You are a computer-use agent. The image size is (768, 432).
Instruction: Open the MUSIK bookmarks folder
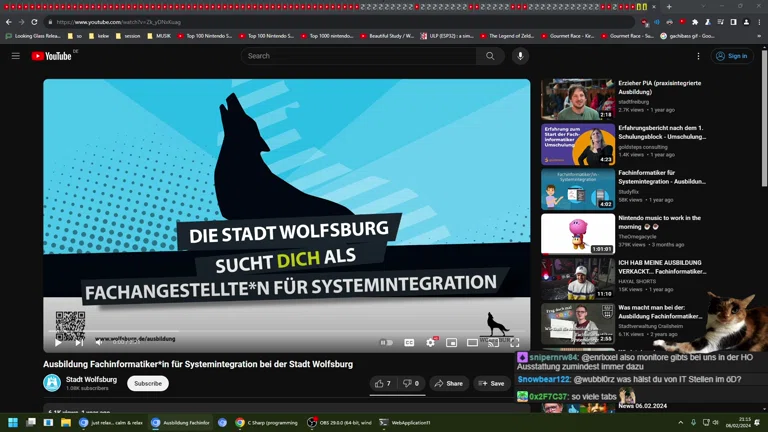pyautogui.click(x=159, y=36)
